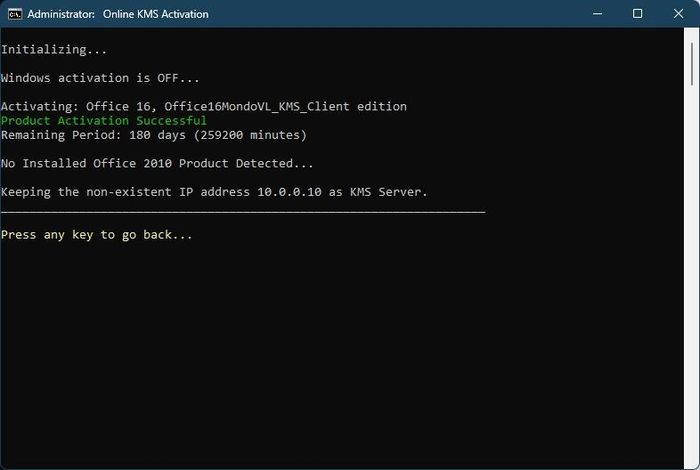Click the Command Prompt icon in title bar

point(14,14)
